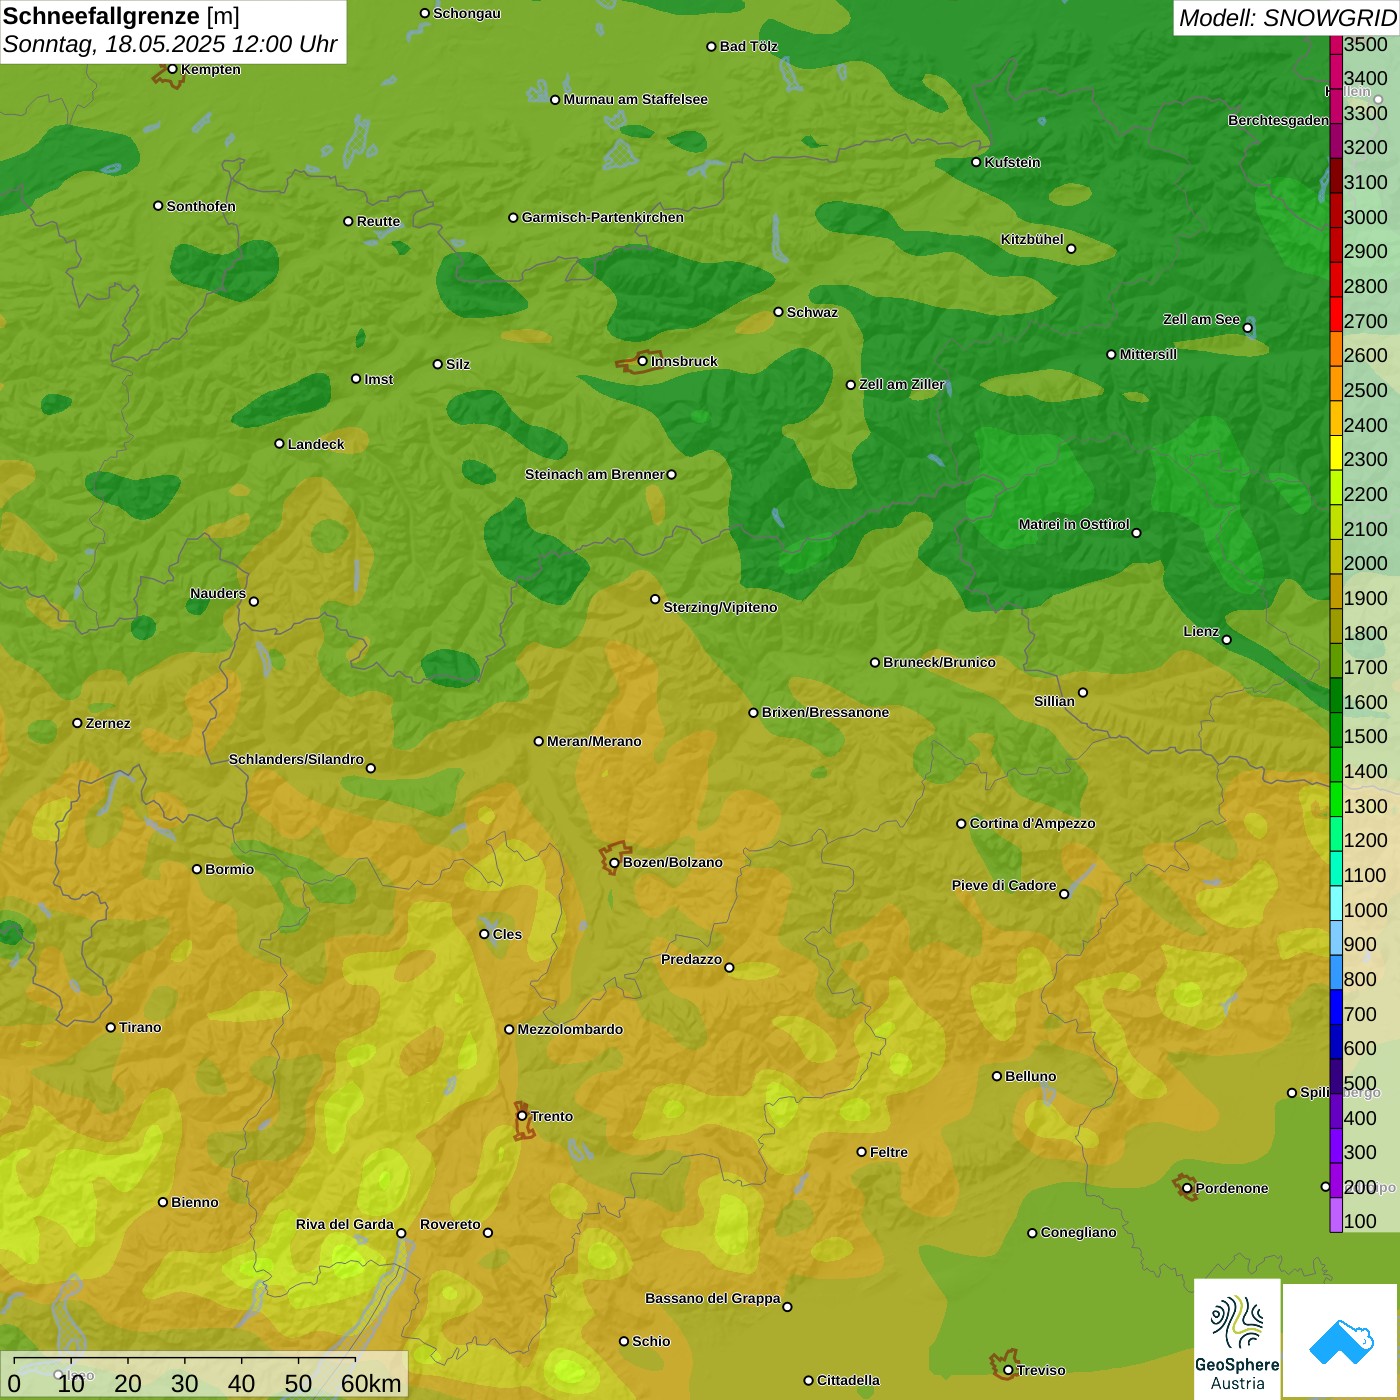Click the 1600 m dark green legend swatch
1400x1400 pixels.
coord(1336,696)
